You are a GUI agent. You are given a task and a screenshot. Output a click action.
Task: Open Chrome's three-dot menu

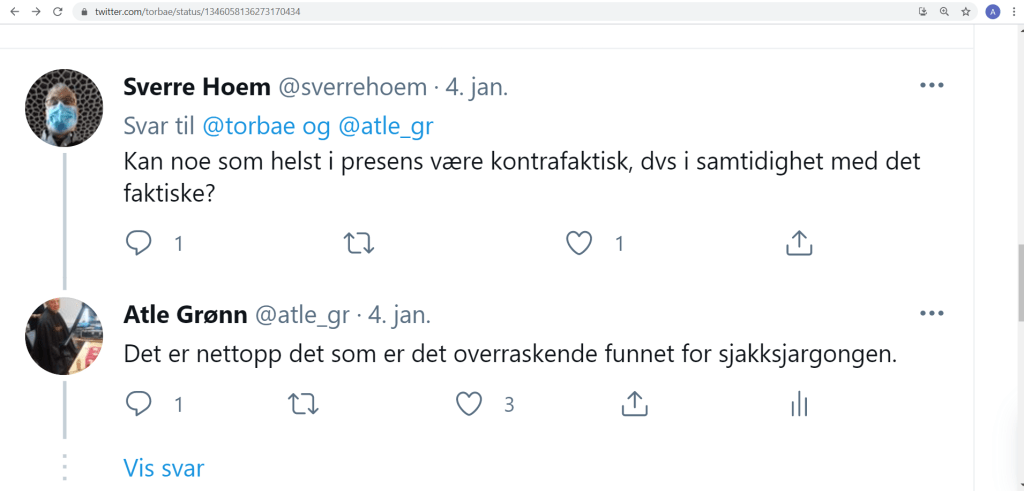click(1013, 12)
